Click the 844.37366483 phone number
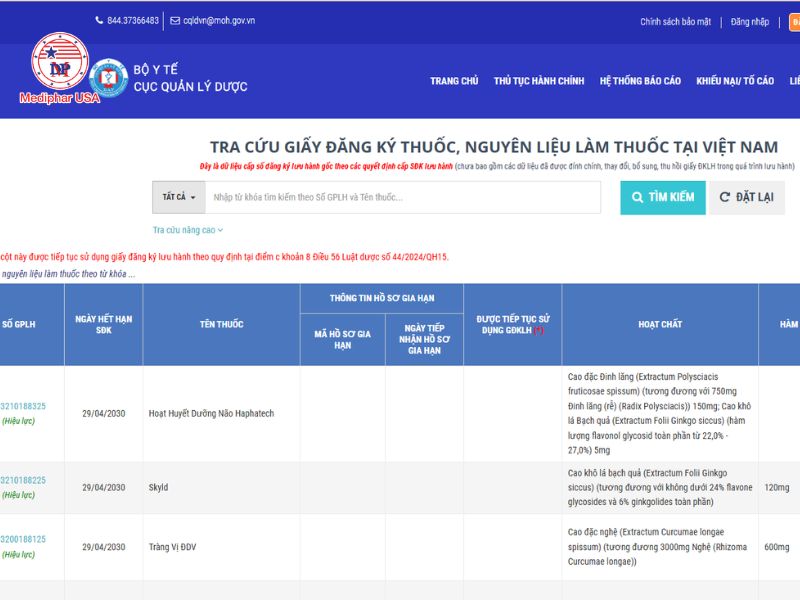800x600 pixels. [133, 20]
